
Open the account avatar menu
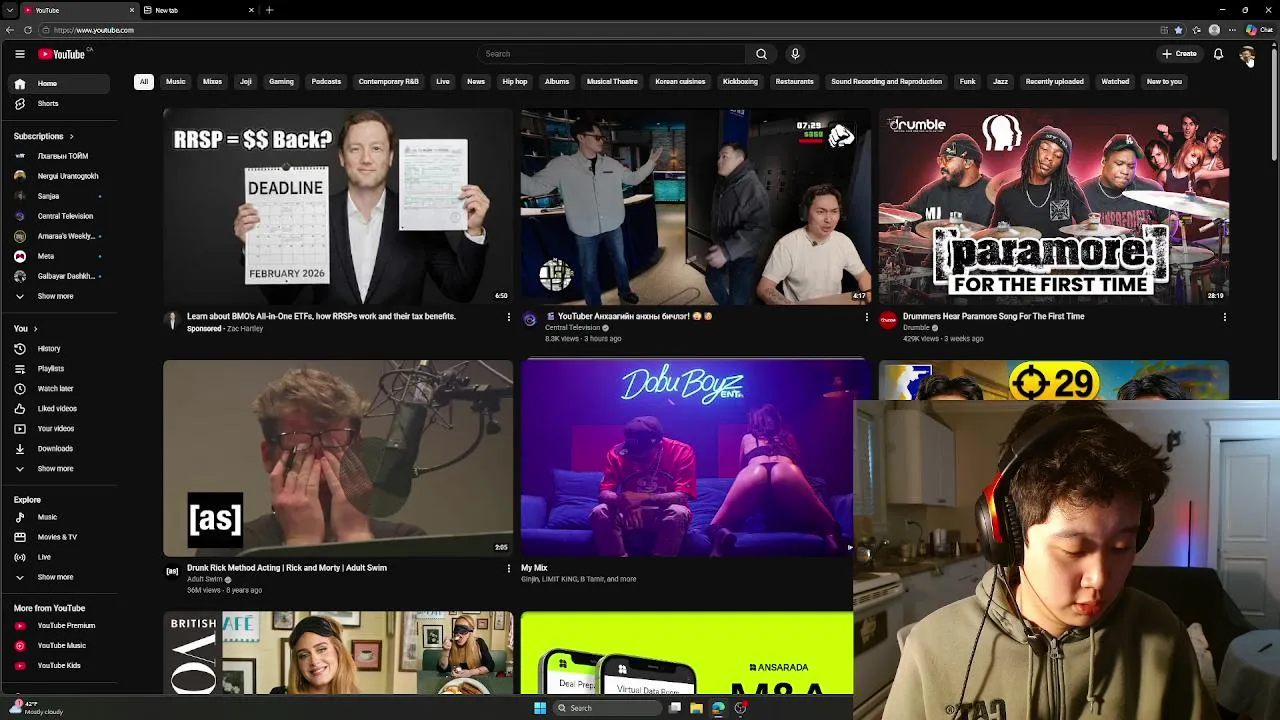coord(1247,54)
